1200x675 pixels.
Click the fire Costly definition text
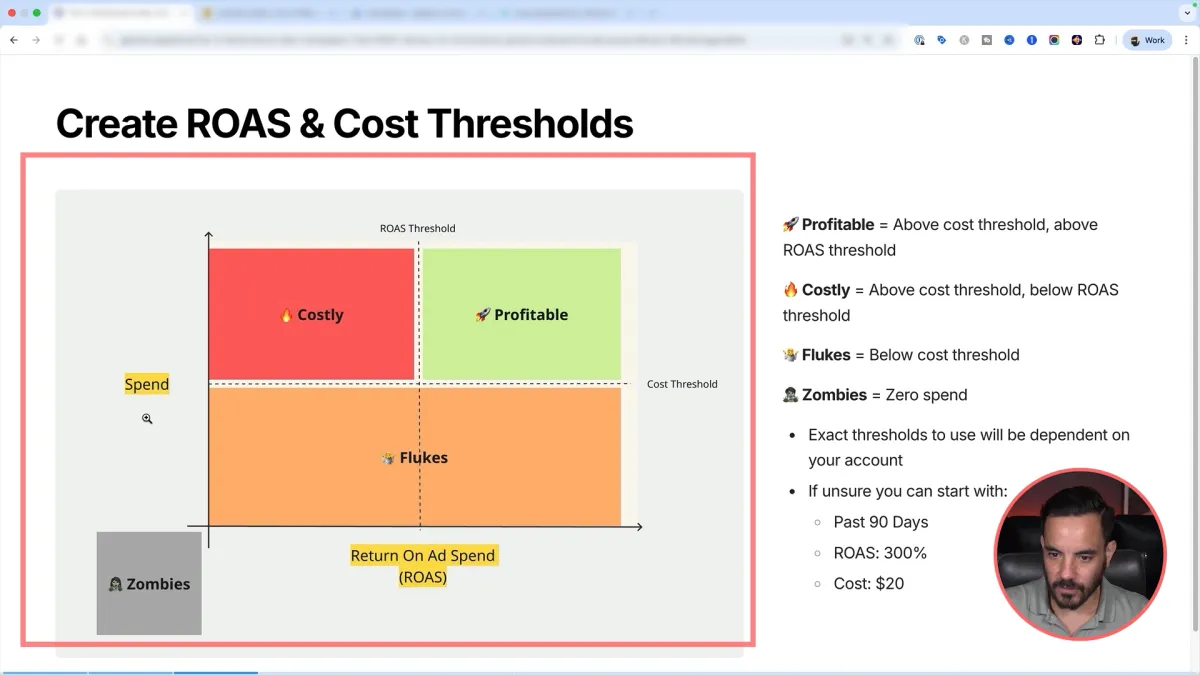click(950, 302)
